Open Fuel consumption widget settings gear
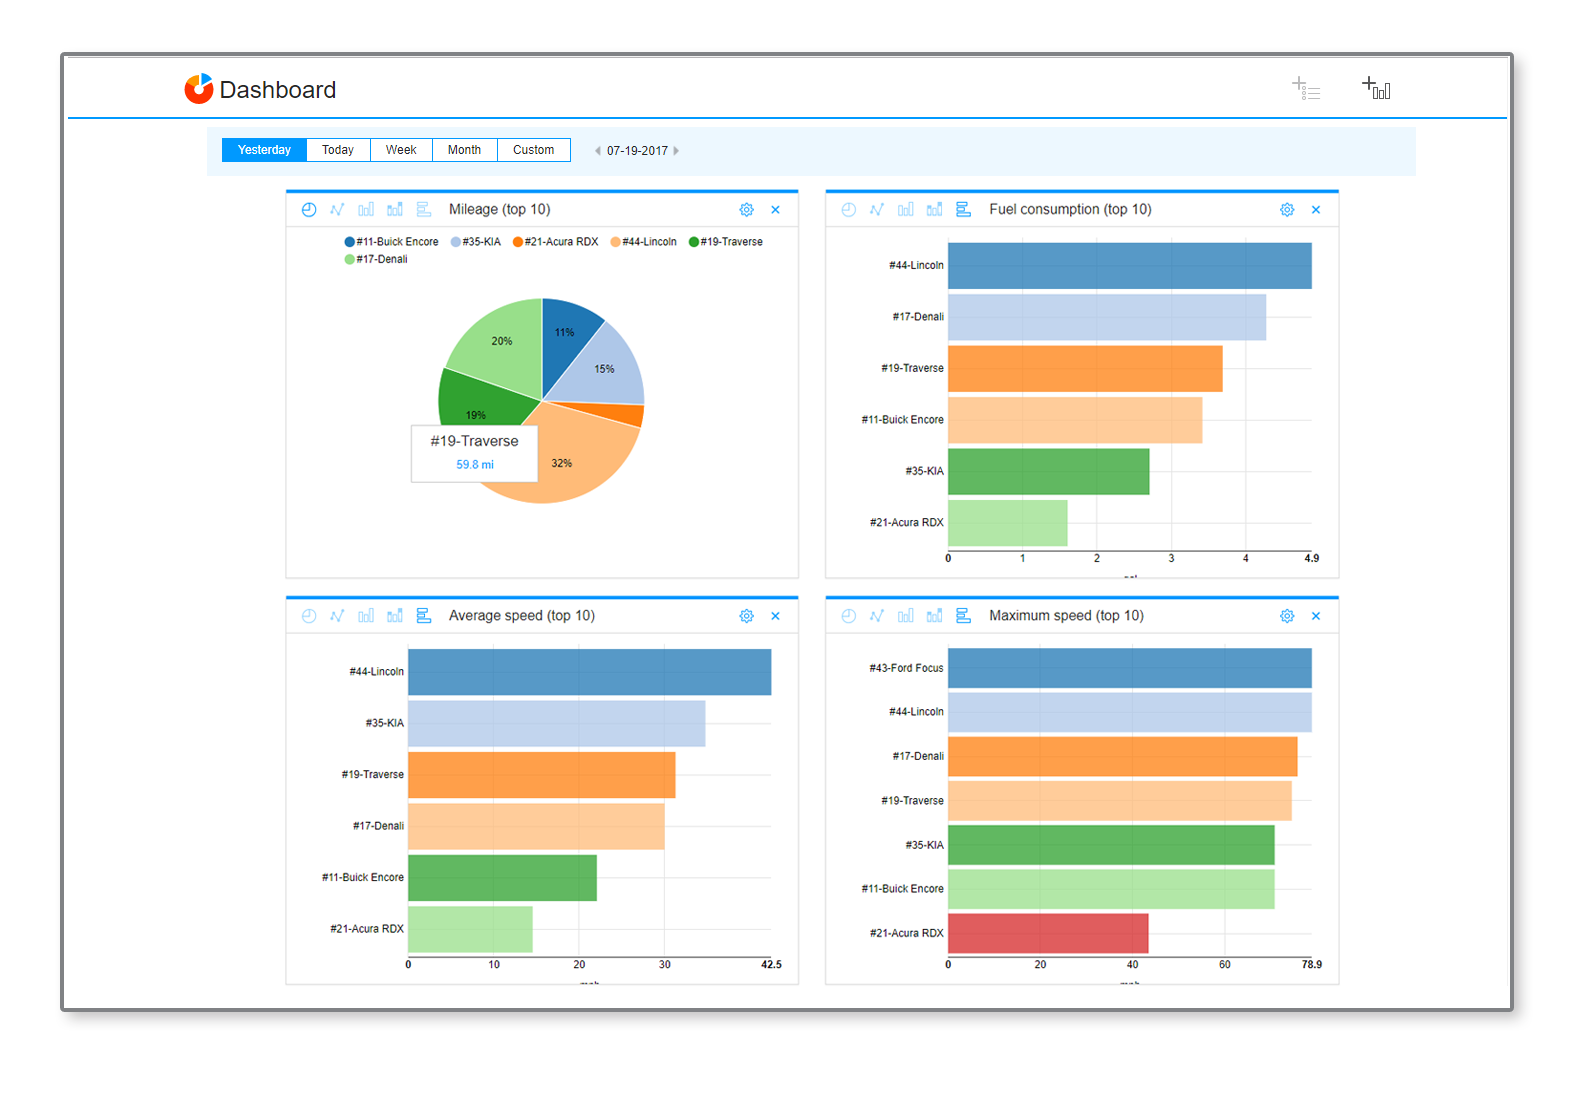Viewport: 1592px width, 1118px height. [x=1287, y=210]
